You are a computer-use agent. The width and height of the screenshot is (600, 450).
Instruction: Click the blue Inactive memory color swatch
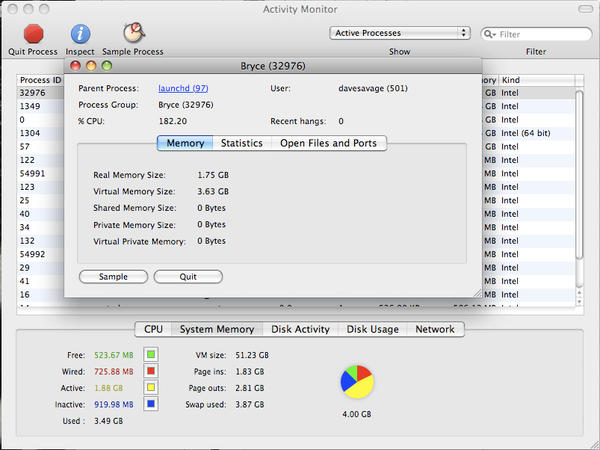[151, 404]
